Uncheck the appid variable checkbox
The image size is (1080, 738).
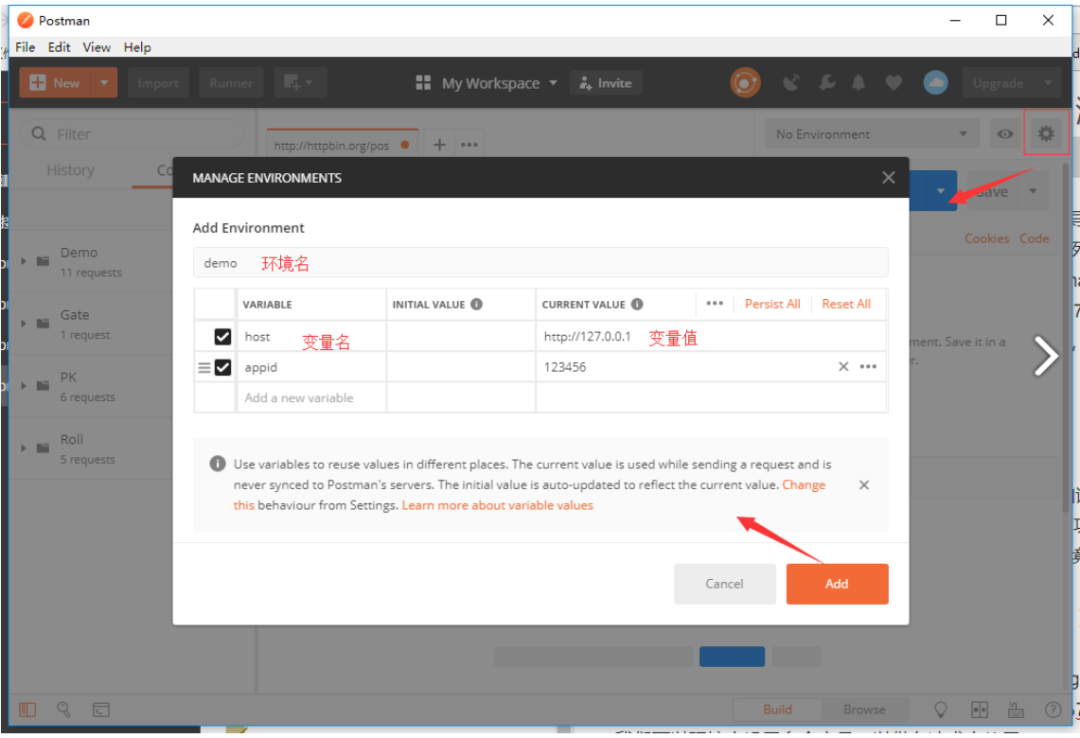click(222, 367)
